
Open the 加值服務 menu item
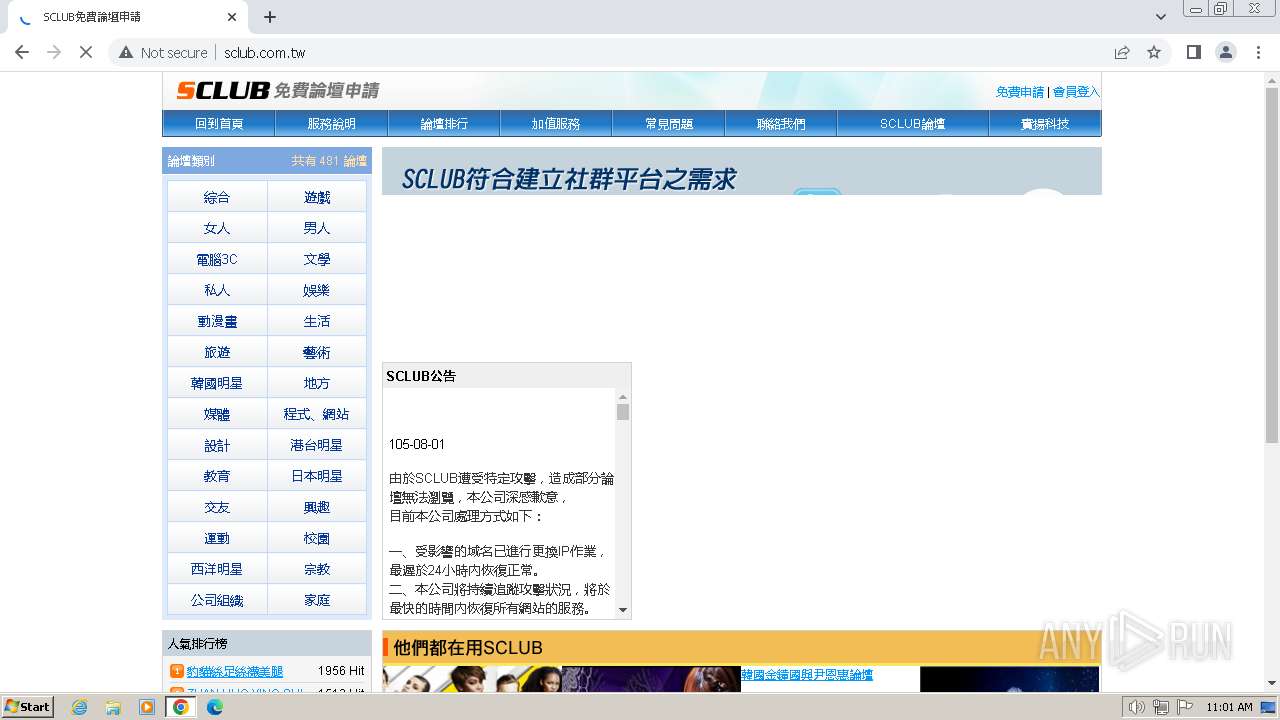coord(556,124)
